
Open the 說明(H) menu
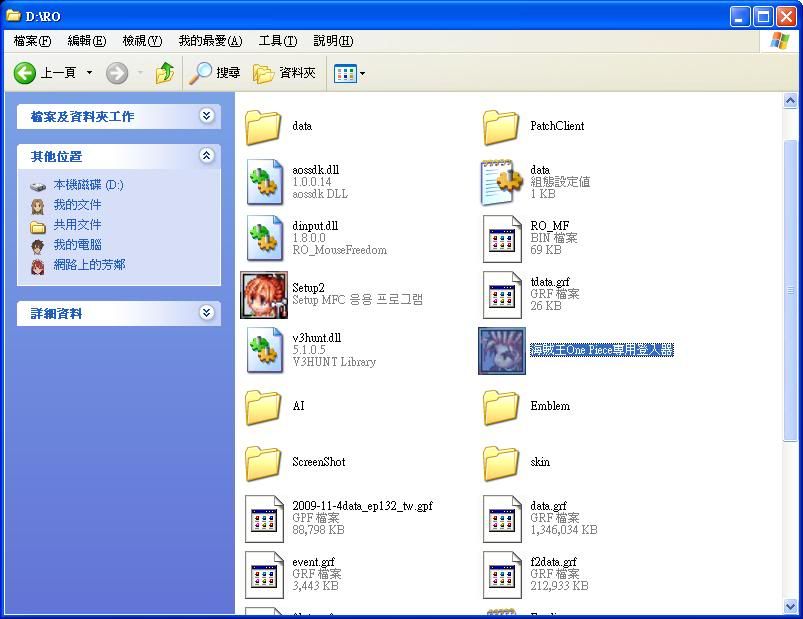(x=333, y=41)
